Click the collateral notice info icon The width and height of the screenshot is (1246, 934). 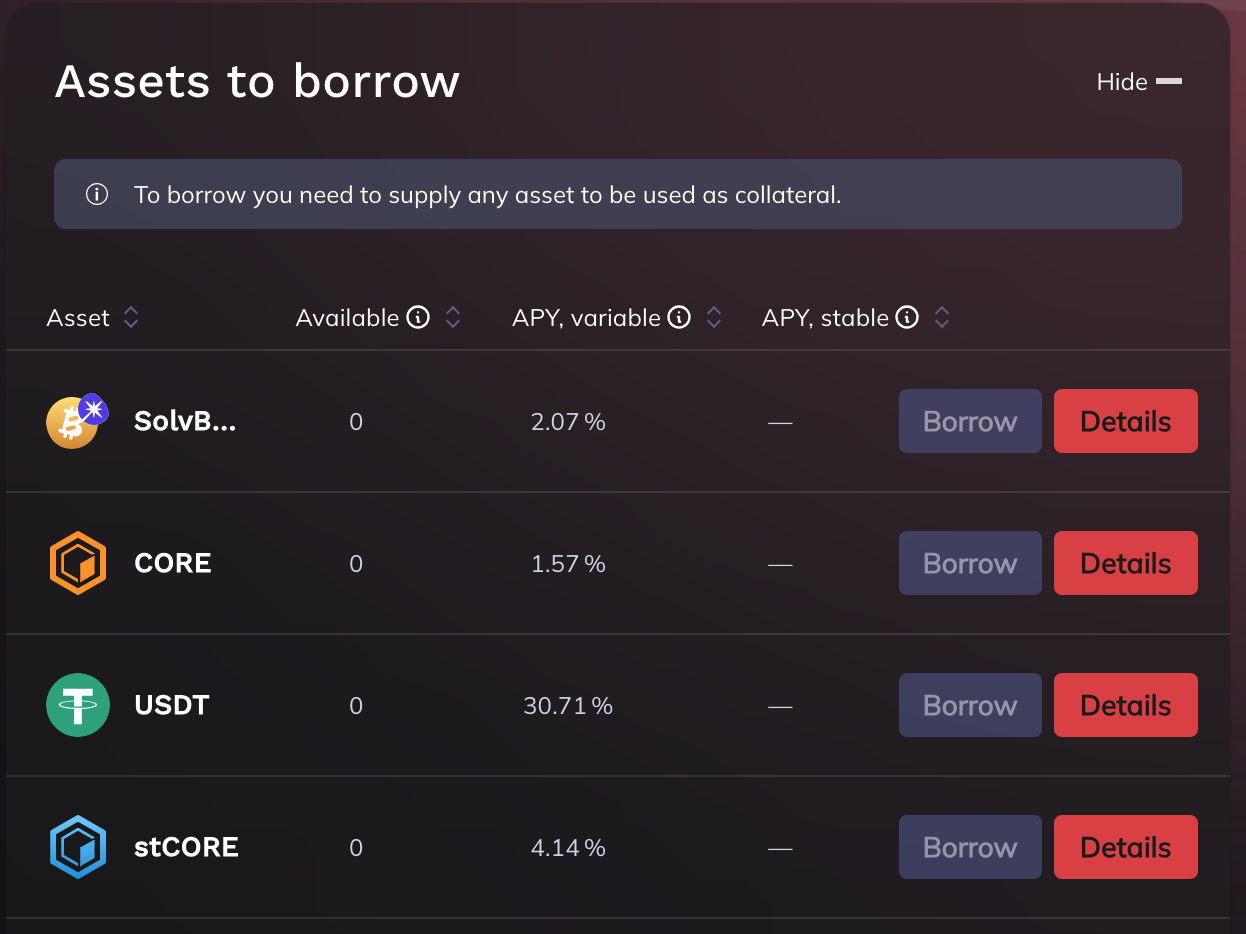97,194
